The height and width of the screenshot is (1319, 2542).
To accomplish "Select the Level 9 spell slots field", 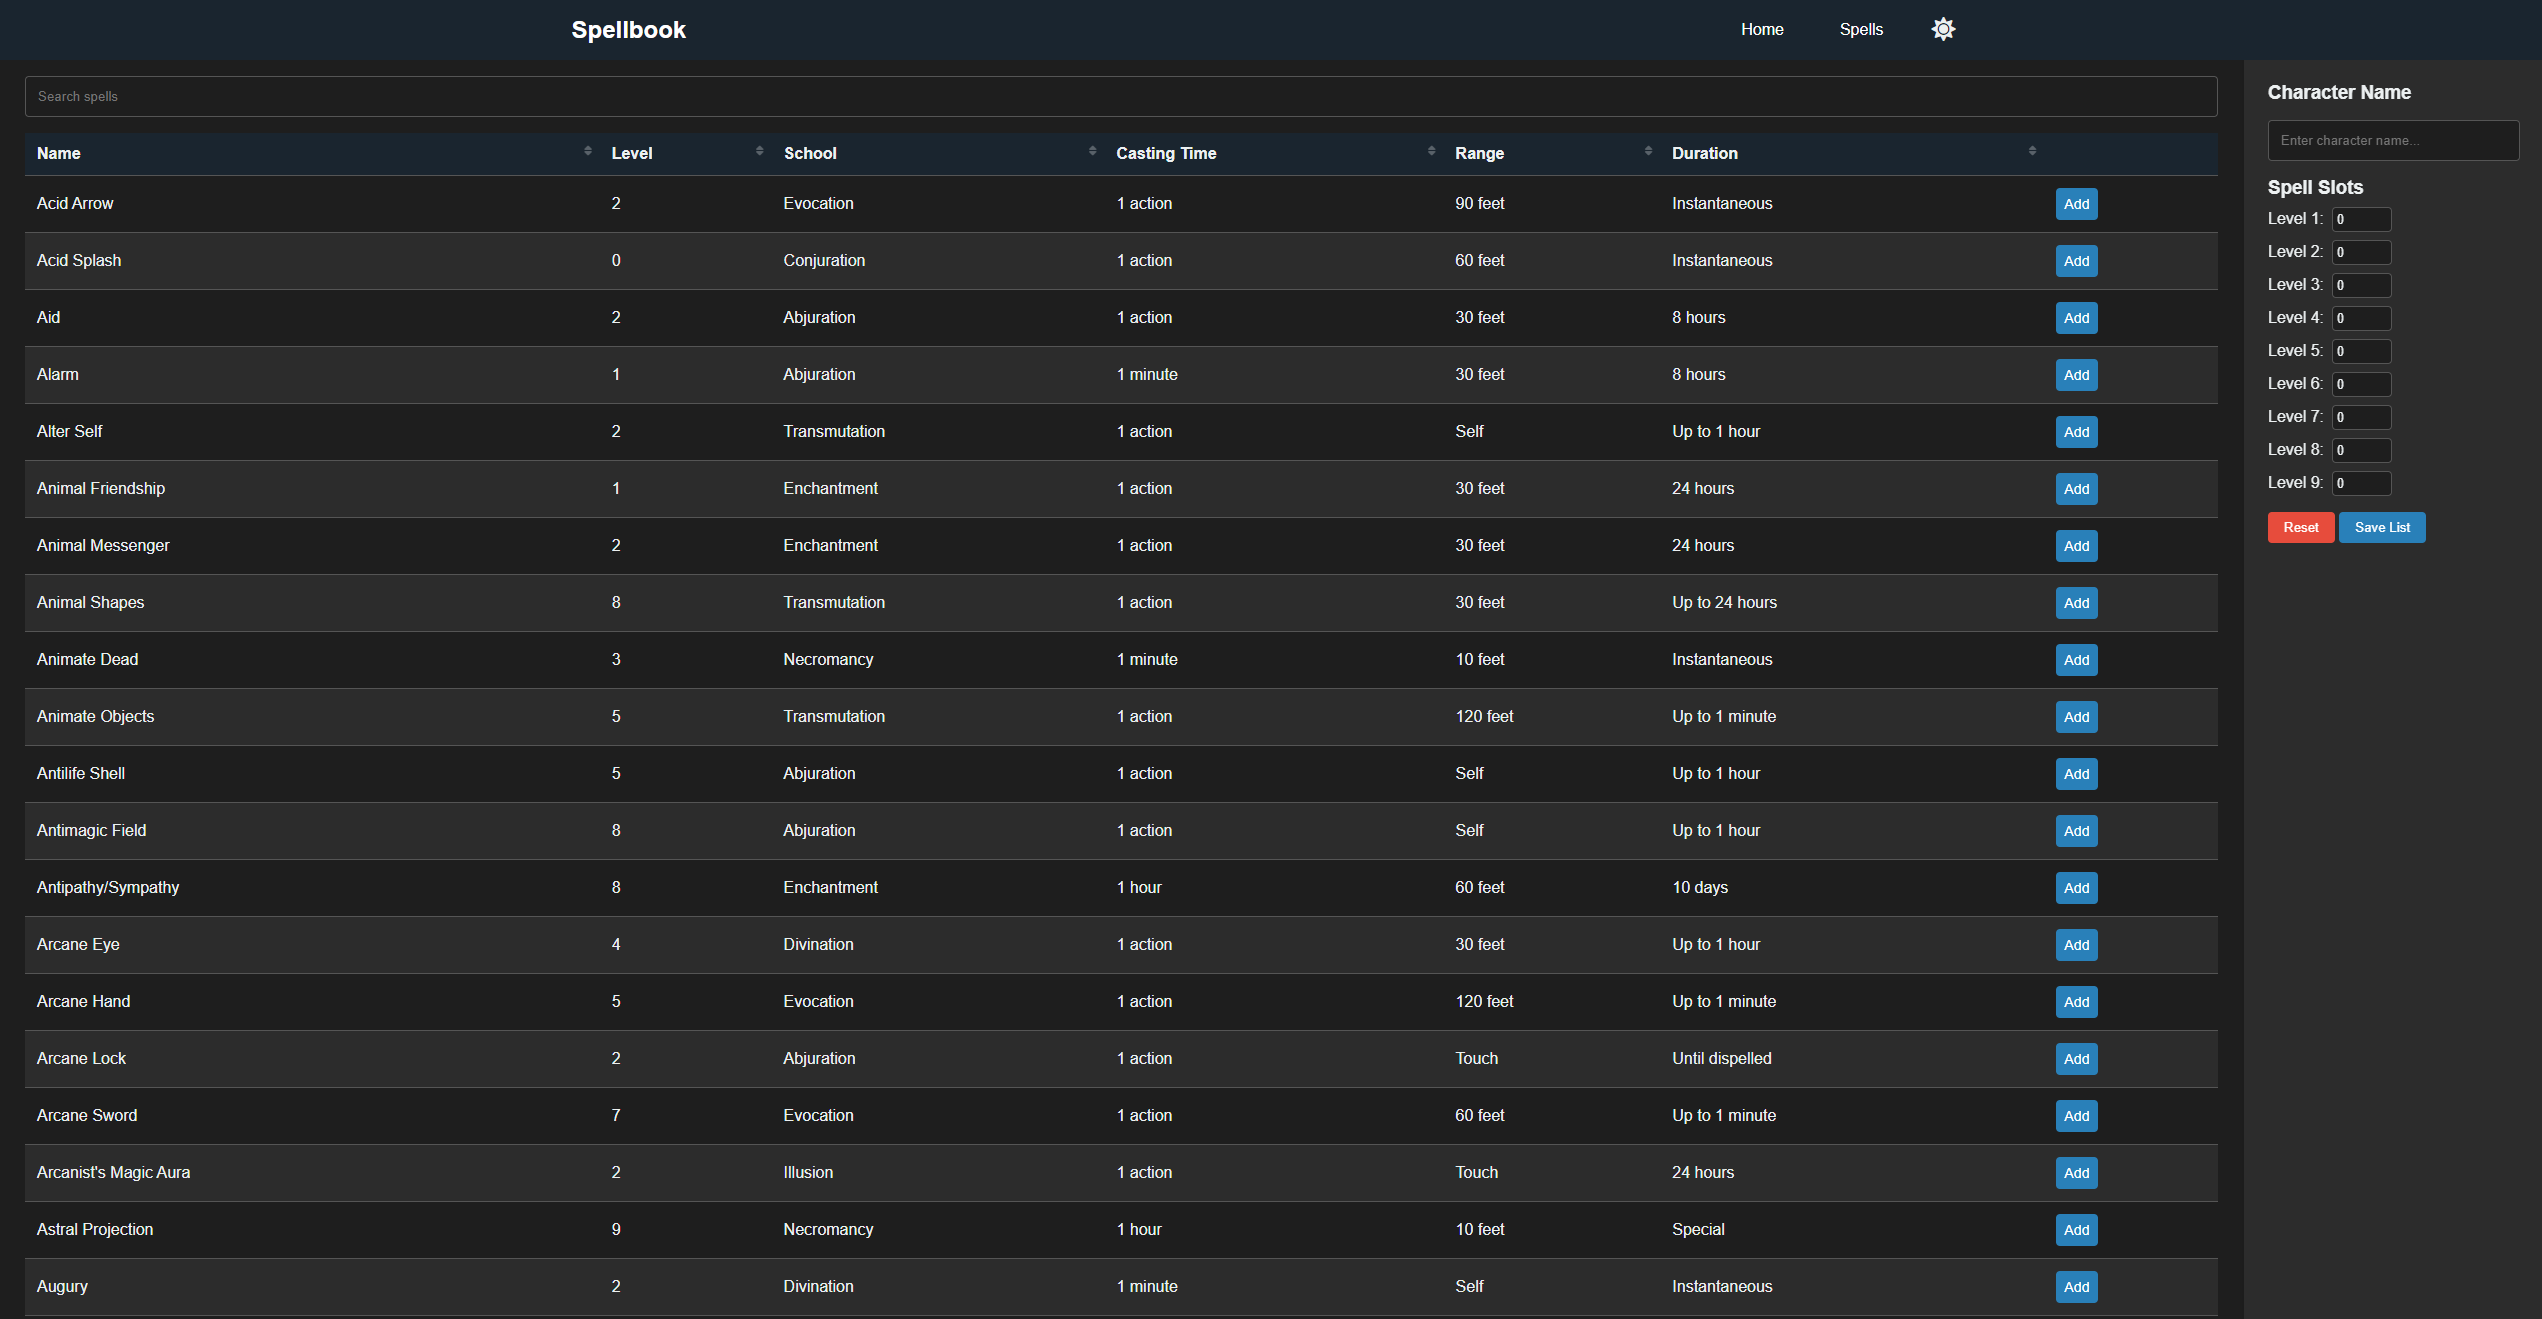I will pos(2360,483).
